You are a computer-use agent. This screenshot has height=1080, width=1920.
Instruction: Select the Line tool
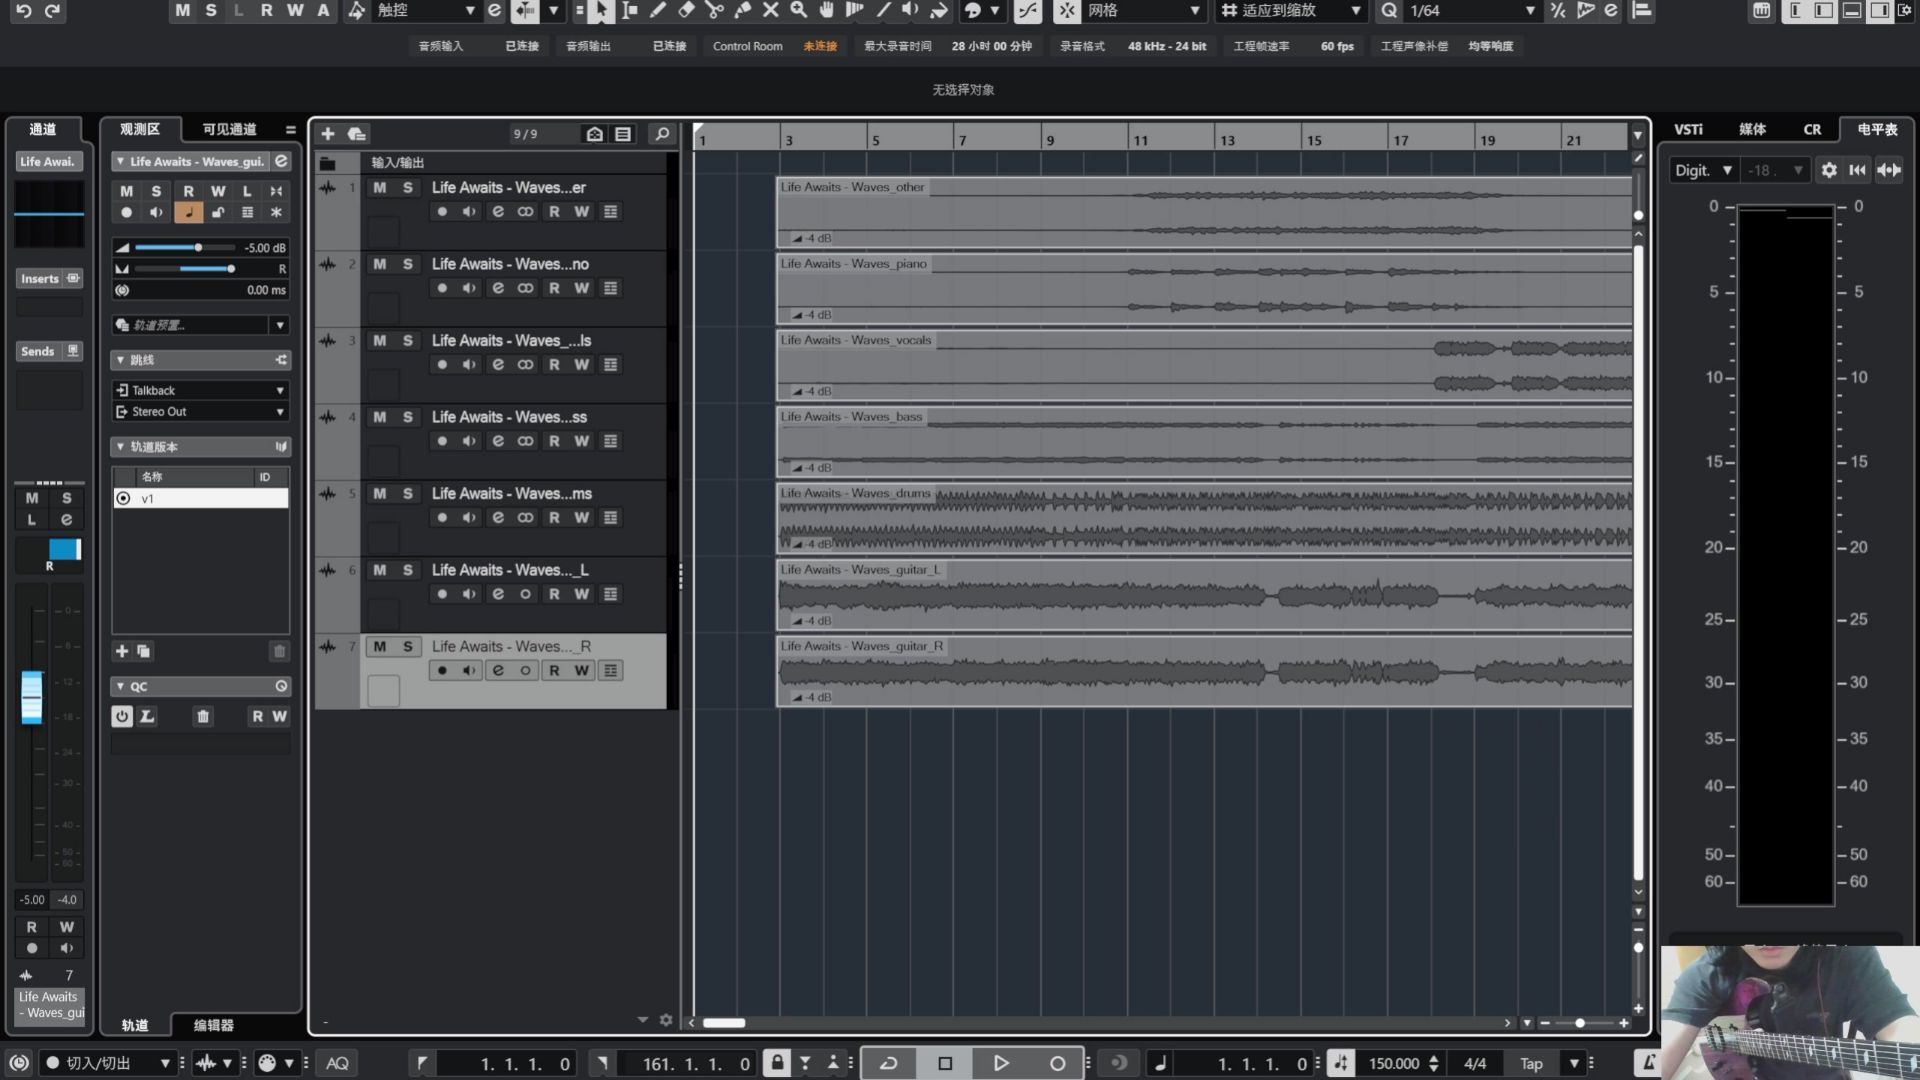click(x=883, y=11)
